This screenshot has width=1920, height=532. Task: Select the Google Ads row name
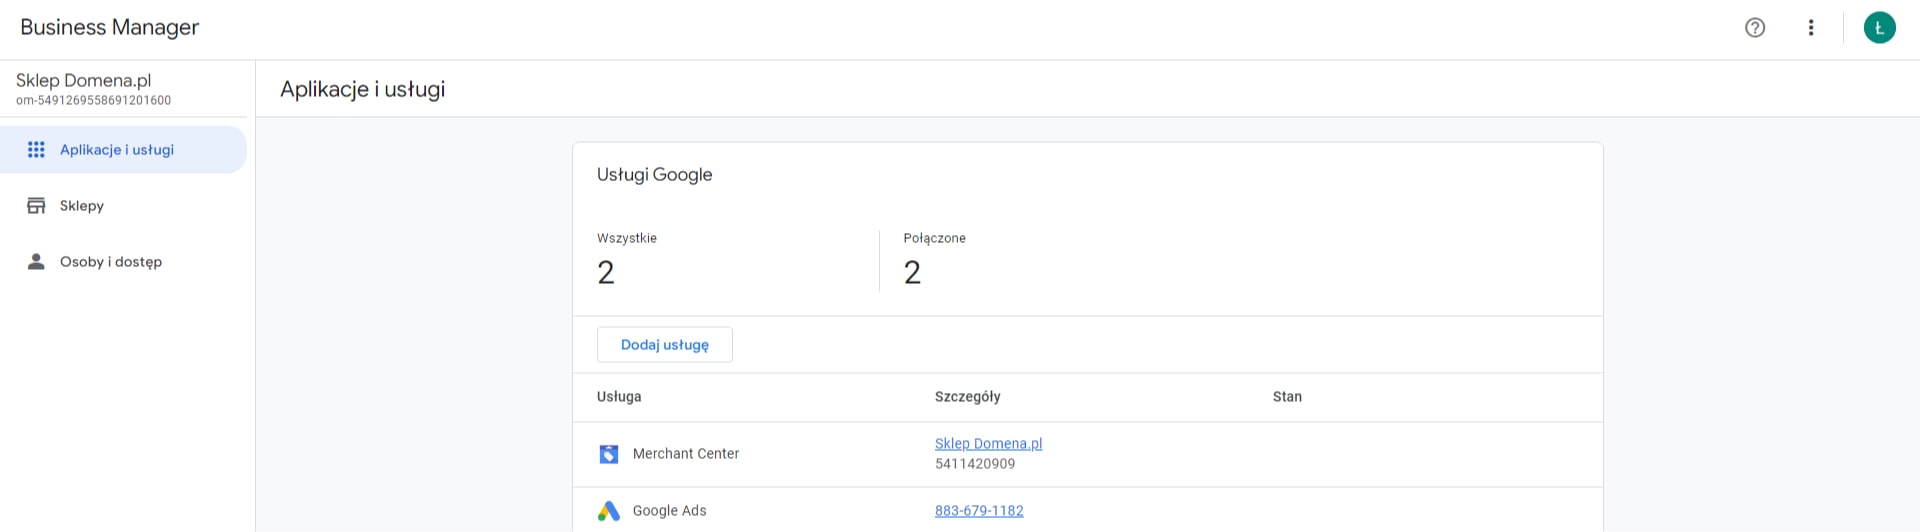pyautogui.click(x=669, y=511)
